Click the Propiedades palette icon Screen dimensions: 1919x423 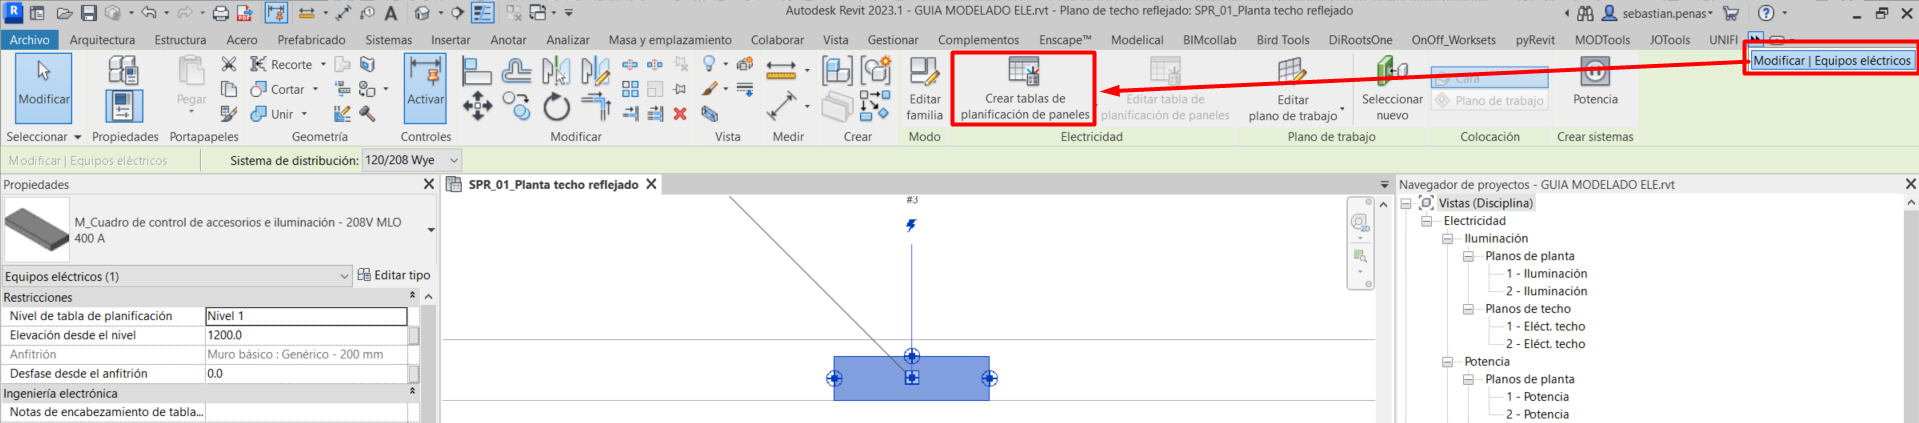coord(123,106)
